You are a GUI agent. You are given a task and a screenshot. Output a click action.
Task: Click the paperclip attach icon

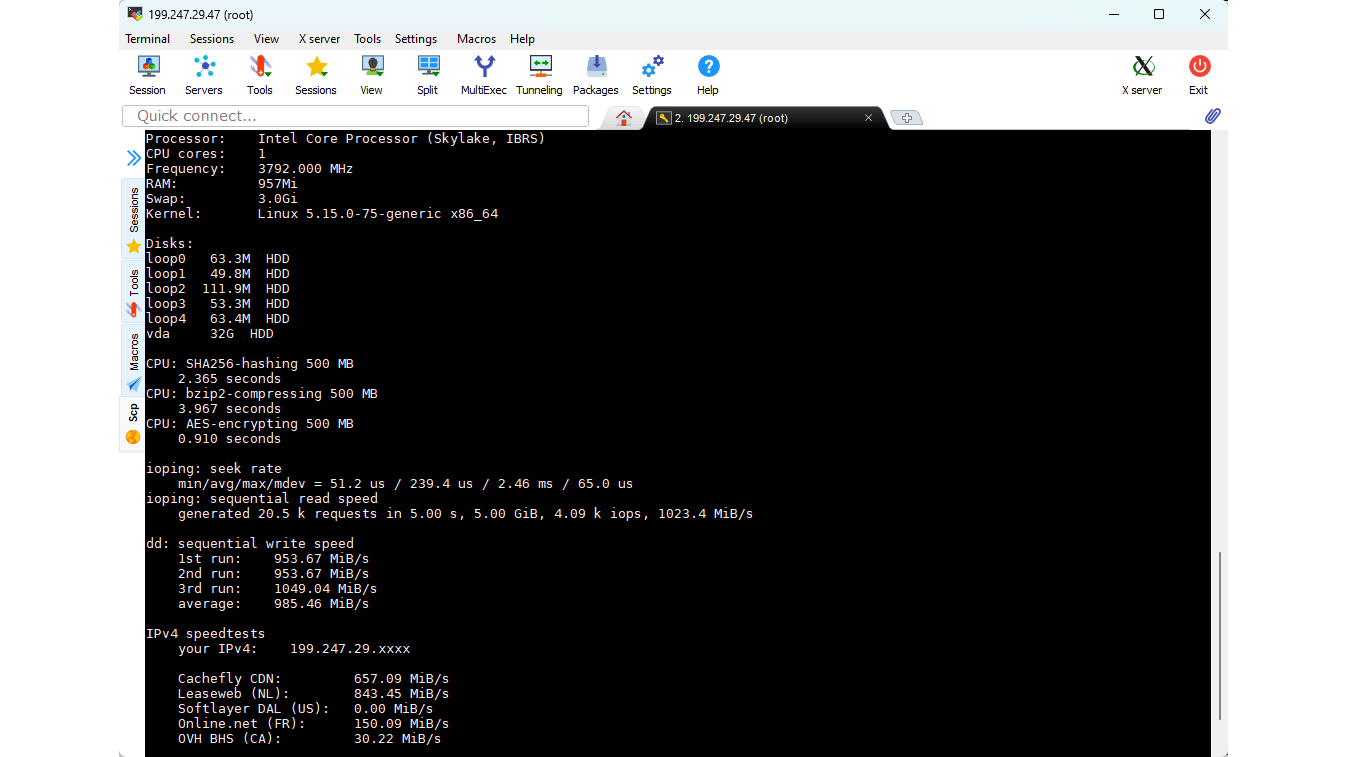click(x=1212, y=116)
